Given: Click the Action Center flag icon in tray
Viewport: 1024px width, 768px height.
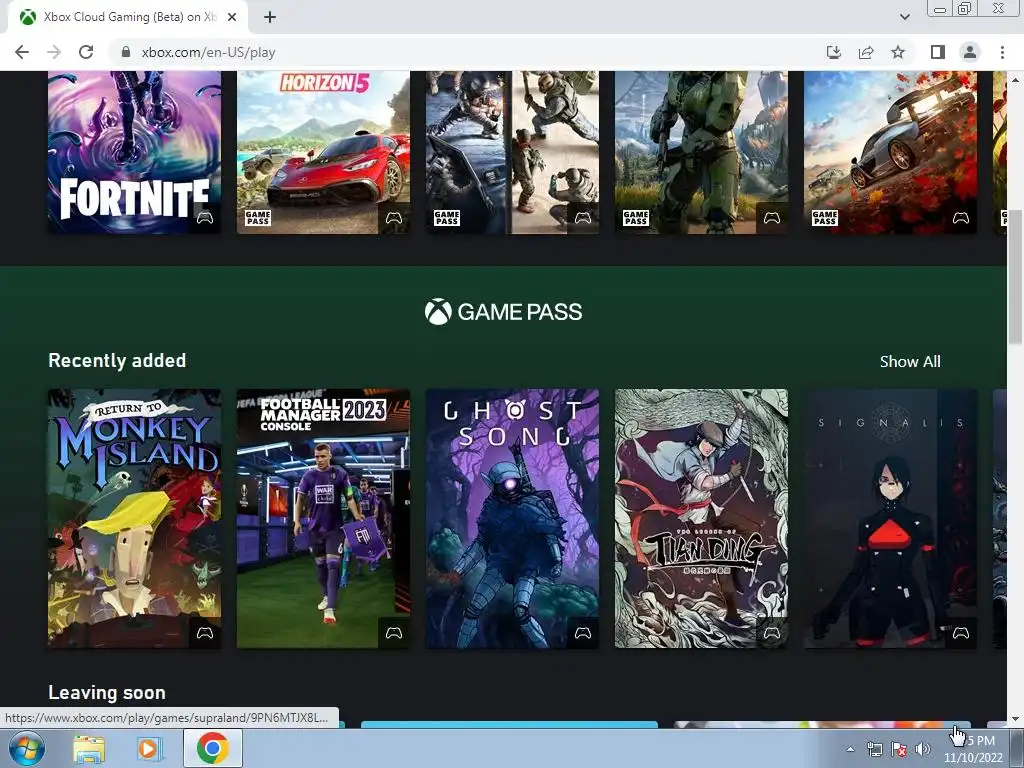Looking at the screenshot, I should coord(899,750).
